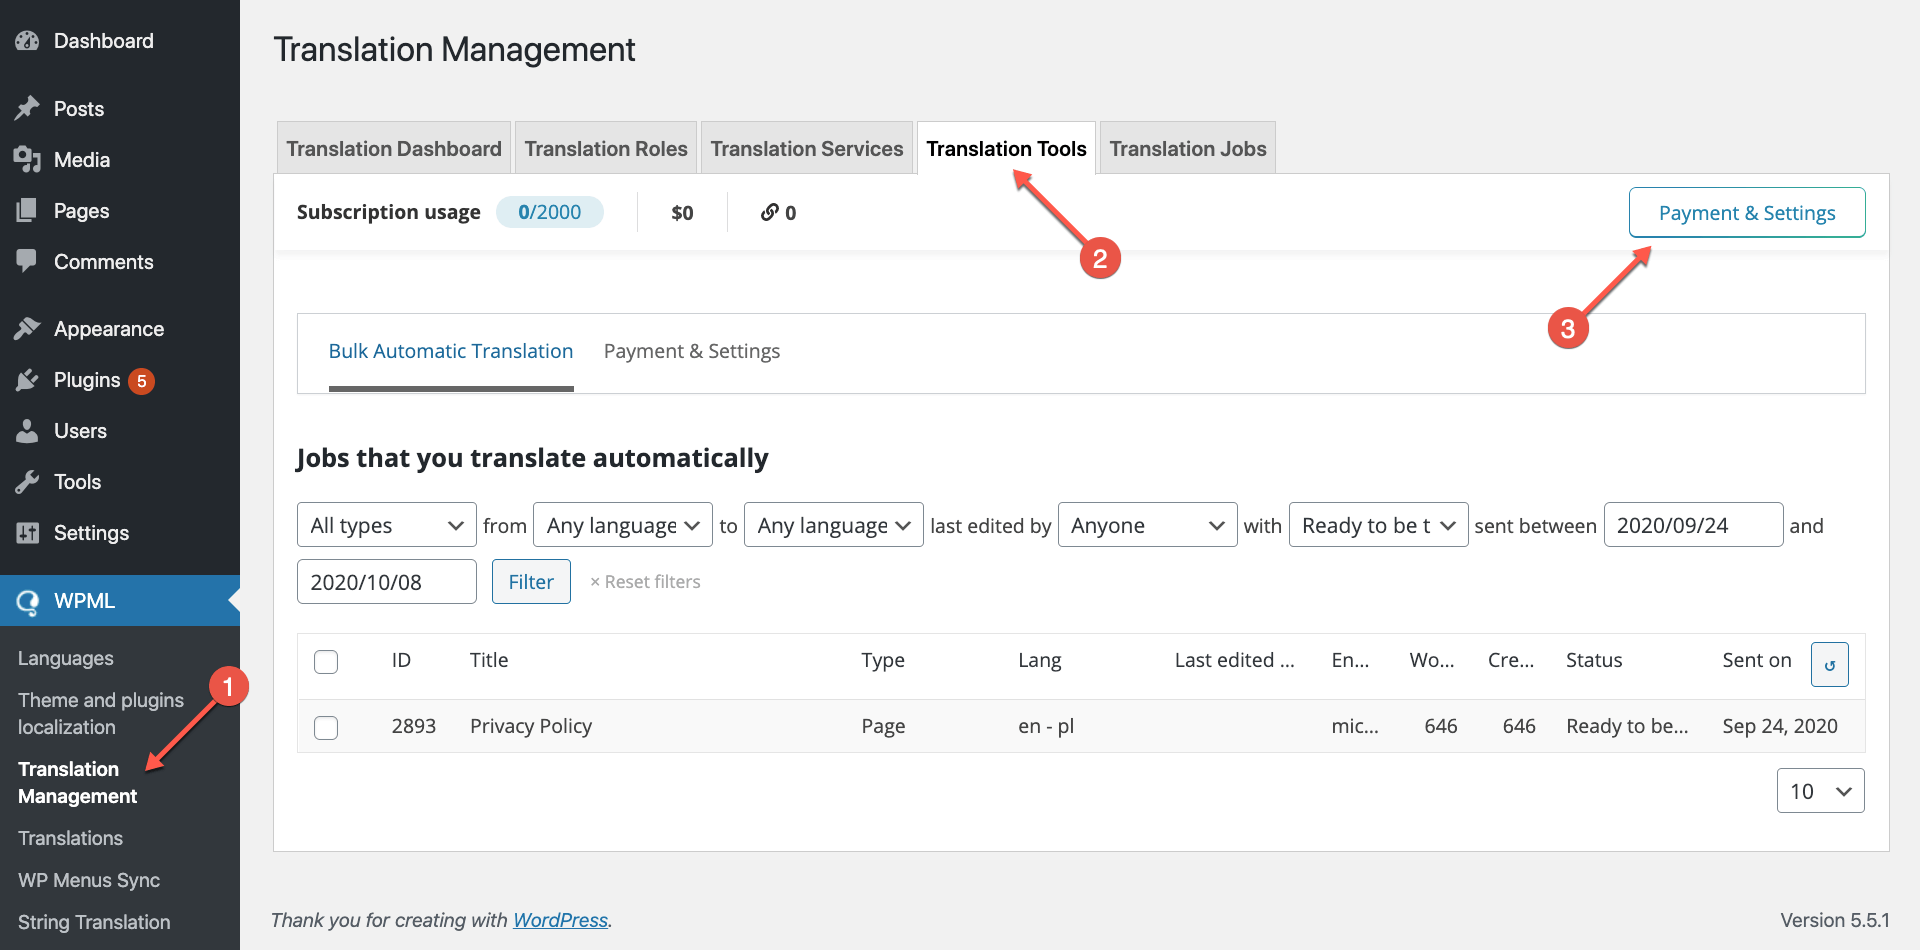Click the Plugins plug icon
The image size is (1920, 950).
[x=27, y=379]
